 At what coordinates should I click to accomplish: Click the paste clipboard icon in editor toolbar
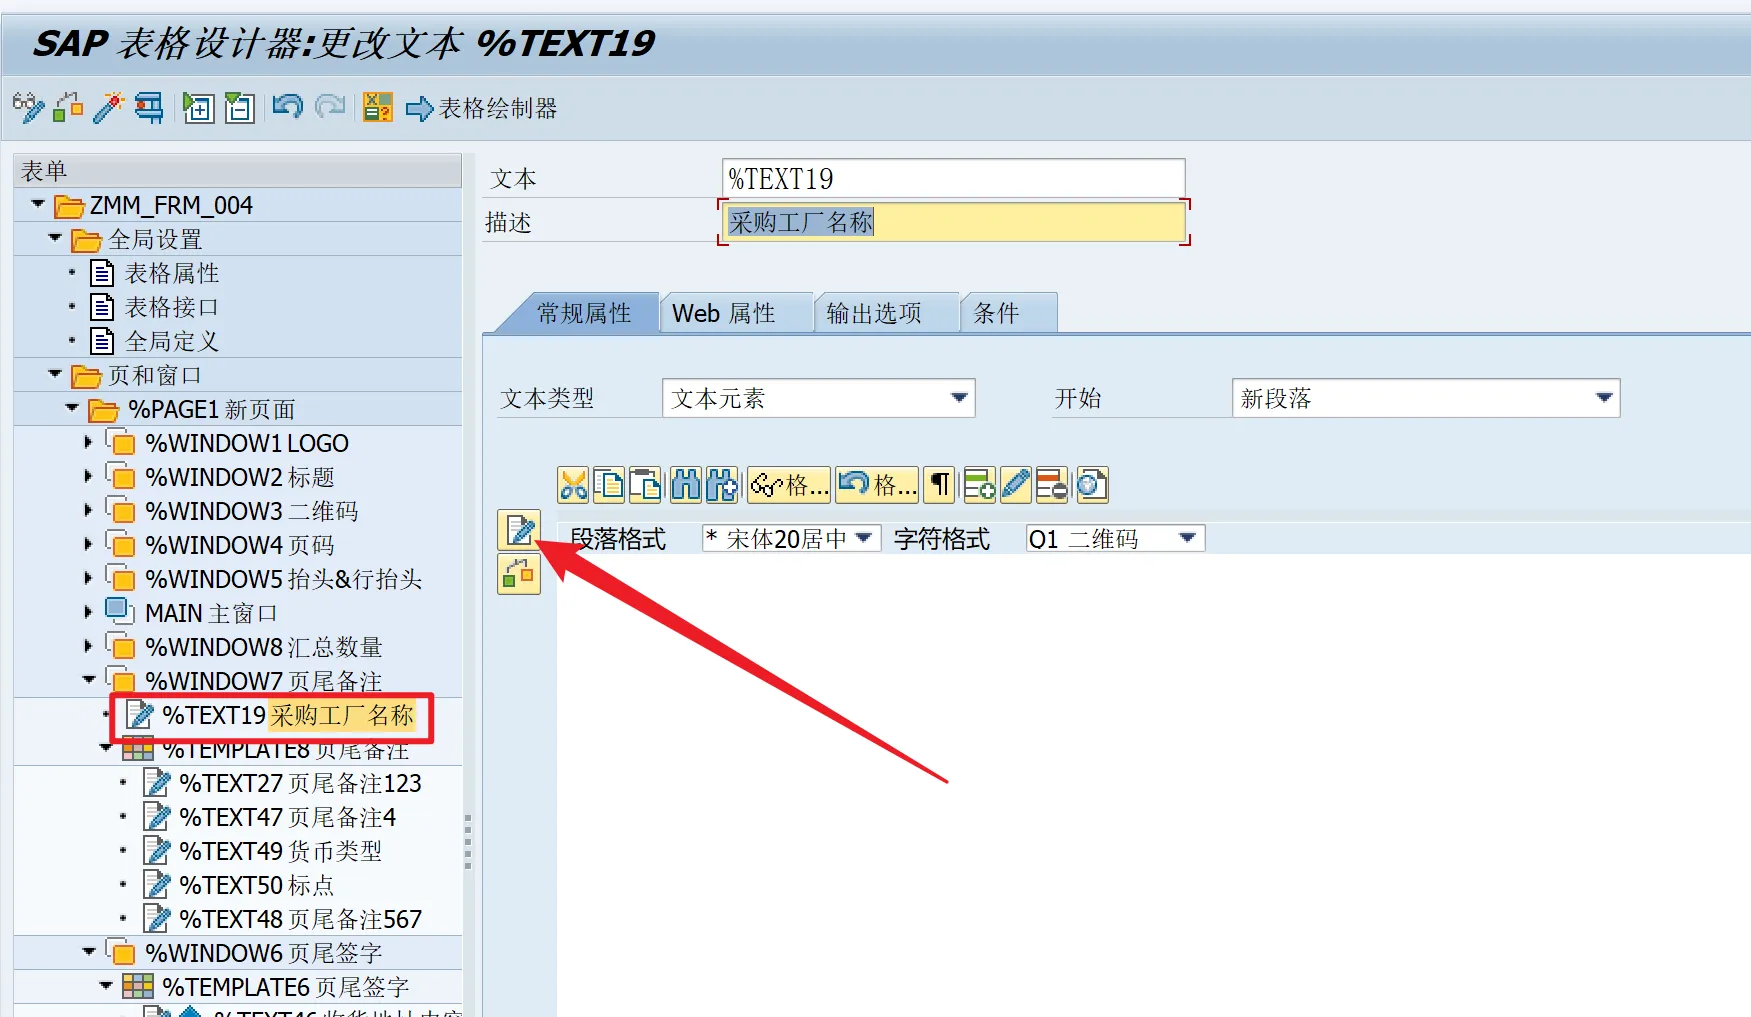coord(645,485)
